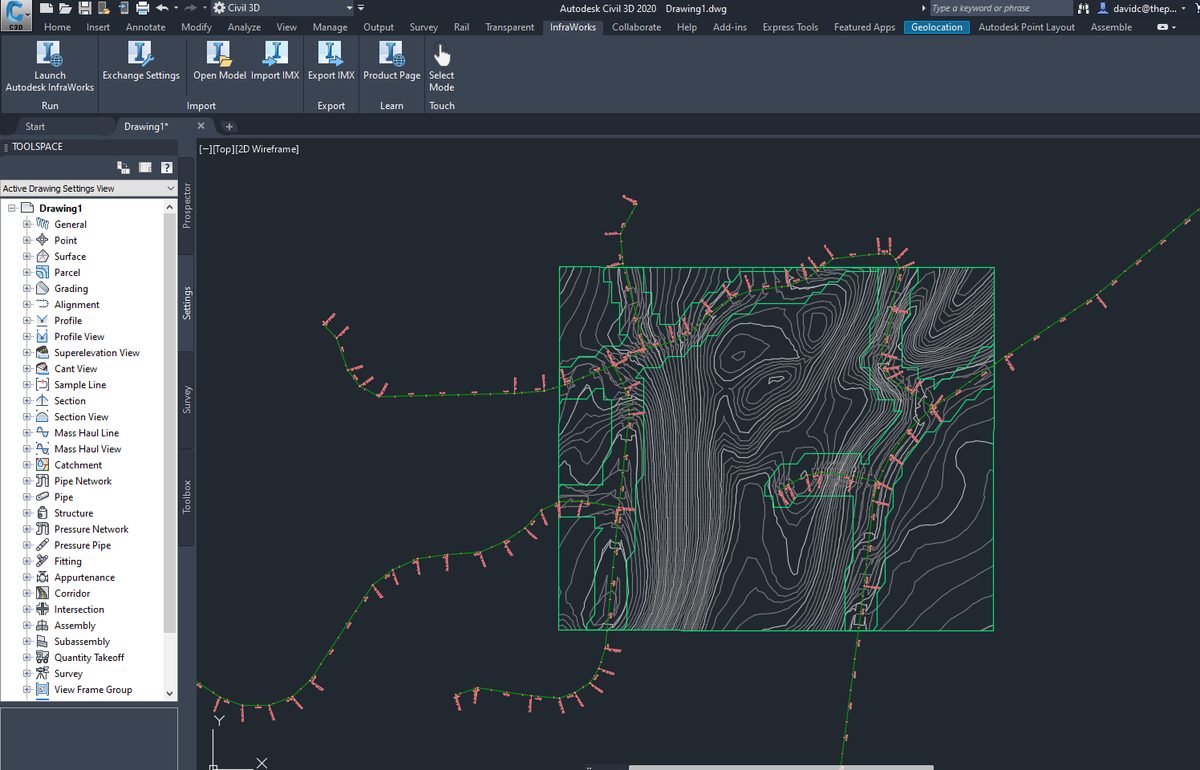Switch to the Annotate ribbon tab
The width and height of the screenshot is (1200, 770).
[x=145, y=27]
